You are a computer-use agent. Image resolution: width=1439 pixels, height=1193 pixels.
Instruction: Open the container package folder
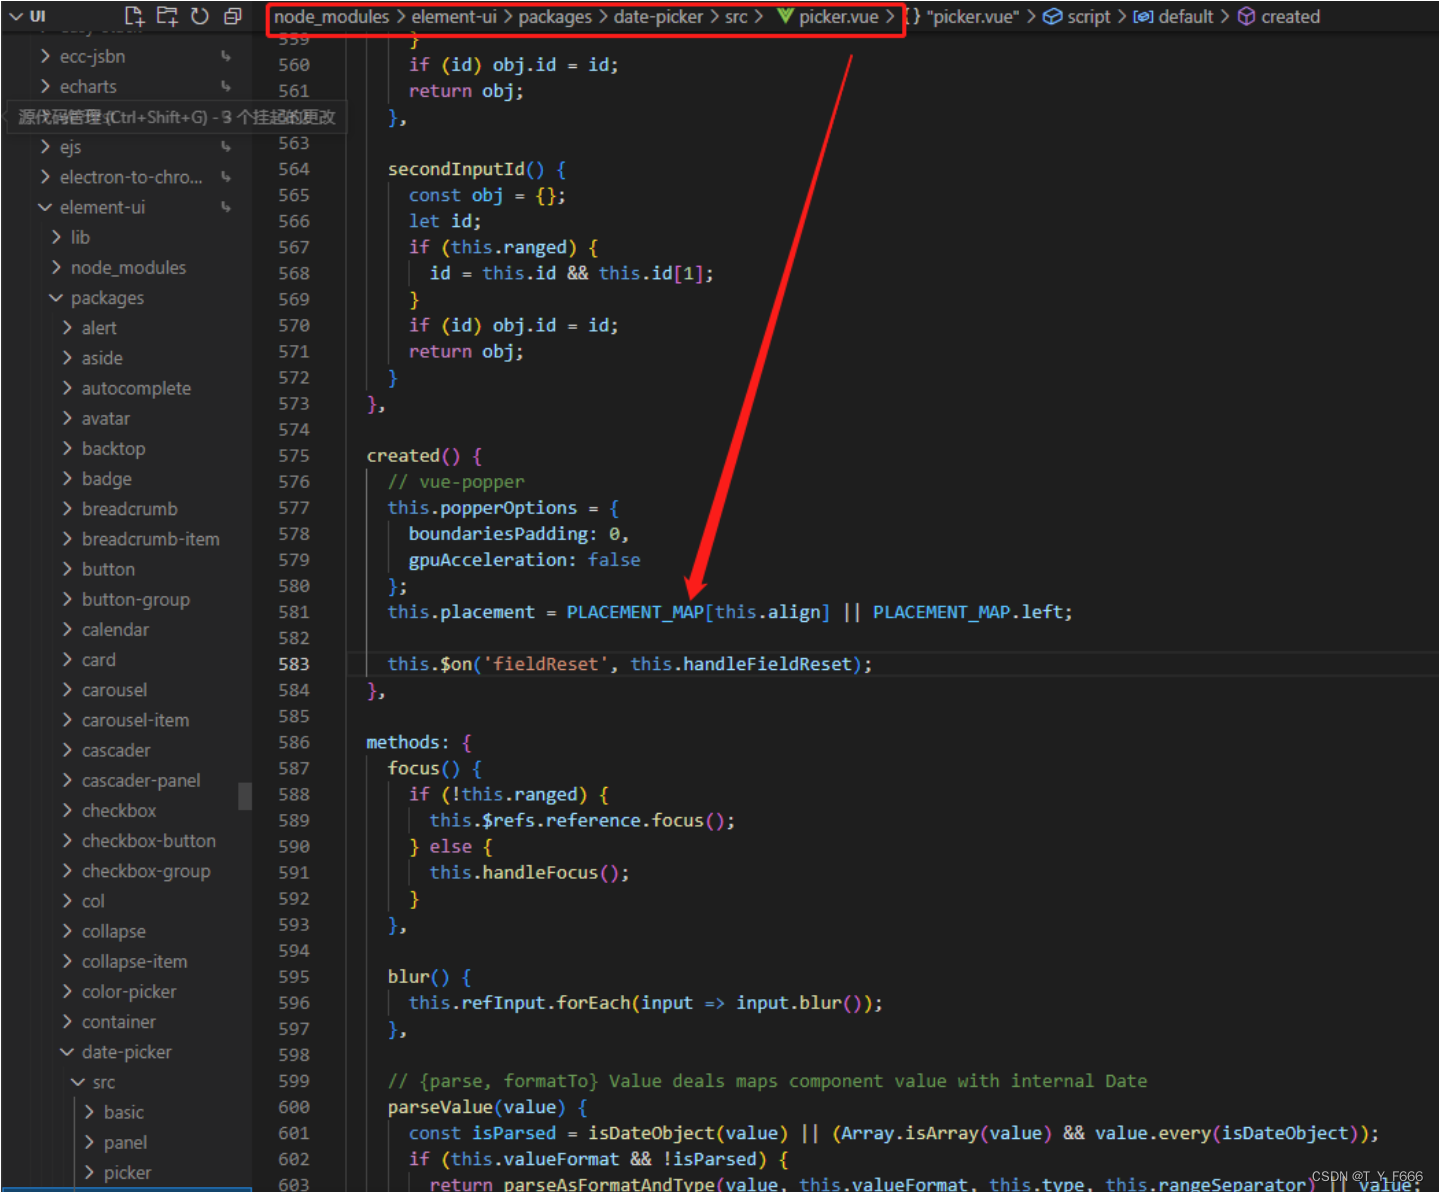point(119,1022)
